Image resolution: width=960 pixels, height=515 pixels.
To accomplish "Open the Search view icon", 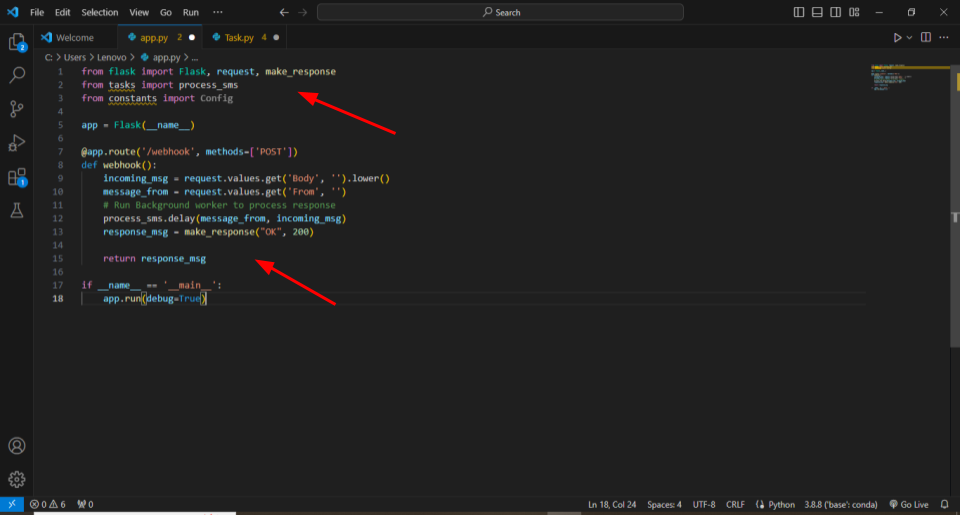I will click(17, 75).
